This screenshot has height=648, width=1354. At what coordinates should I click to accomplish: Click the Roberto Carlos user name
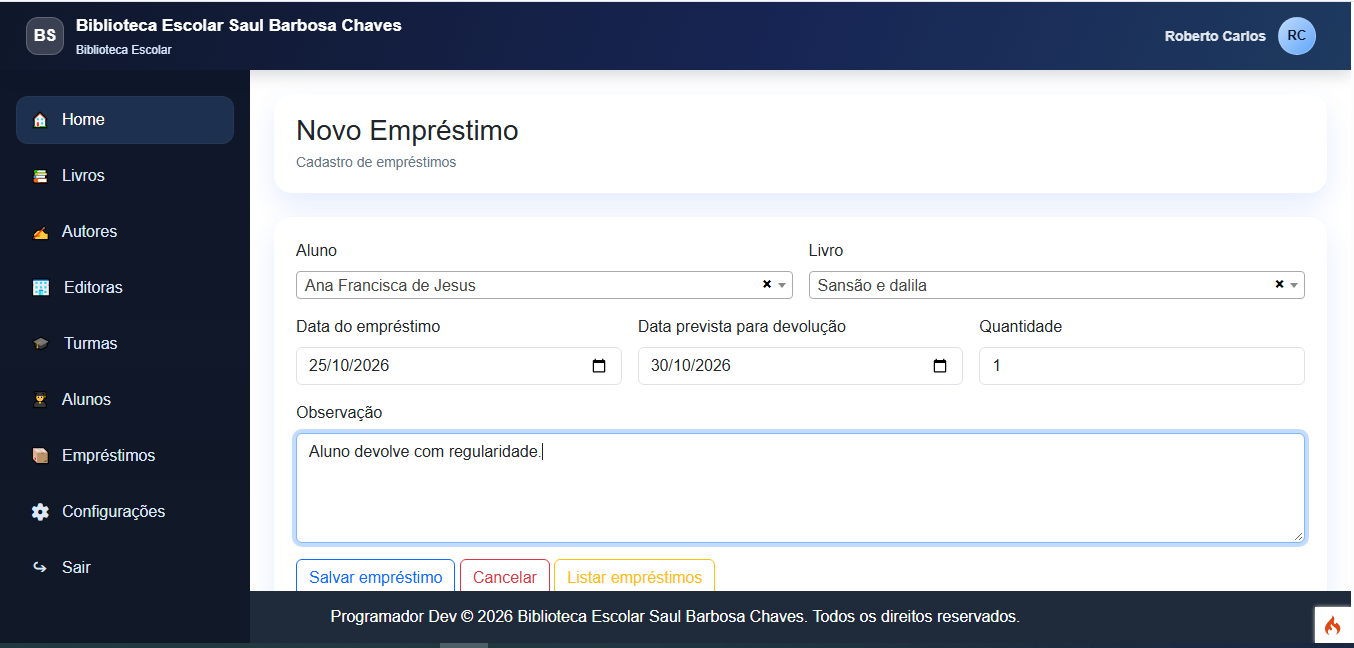pos(1215,36)
